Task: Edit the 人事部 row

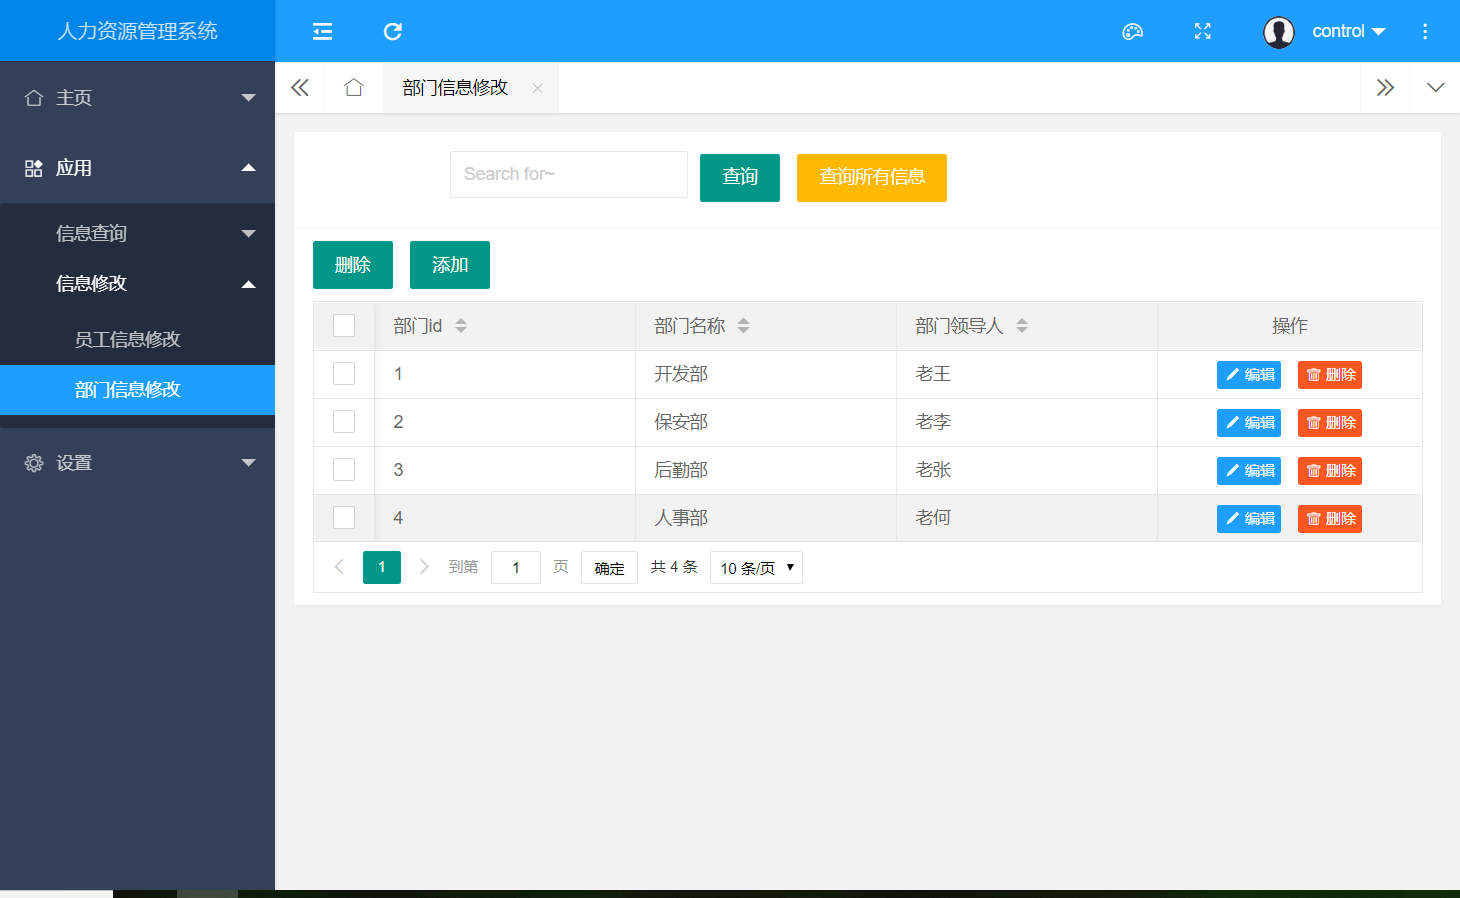Action: coord(1249,519)
